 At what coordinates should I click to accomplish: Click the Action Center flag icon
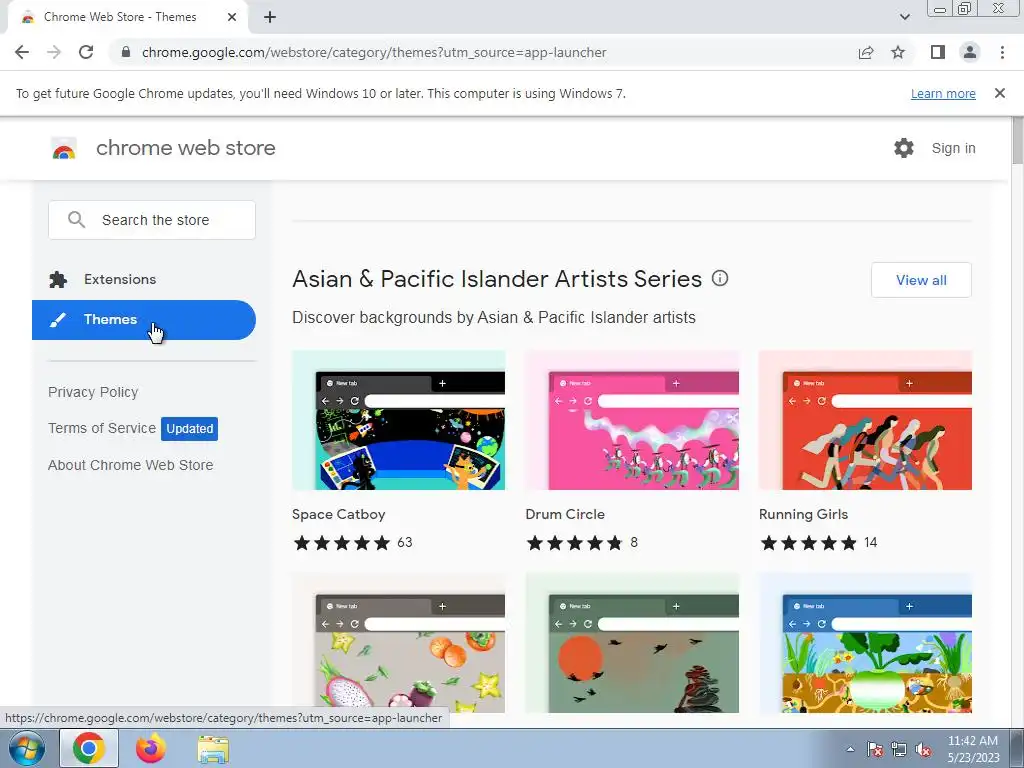(875, 749)
